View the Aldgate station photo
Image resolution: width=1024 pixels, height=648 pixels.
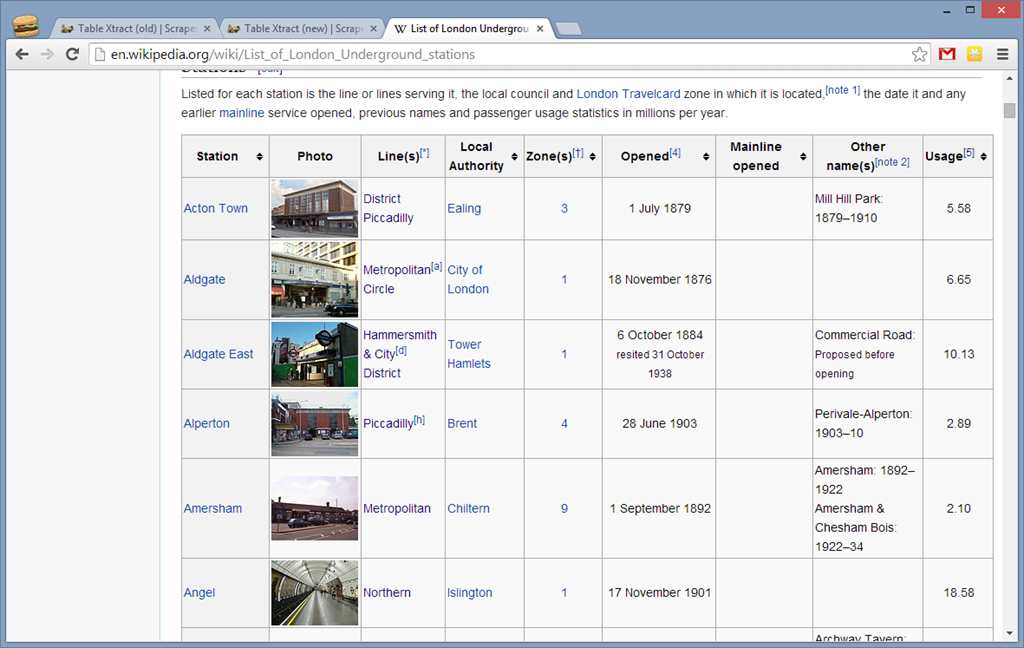point(315,280)
